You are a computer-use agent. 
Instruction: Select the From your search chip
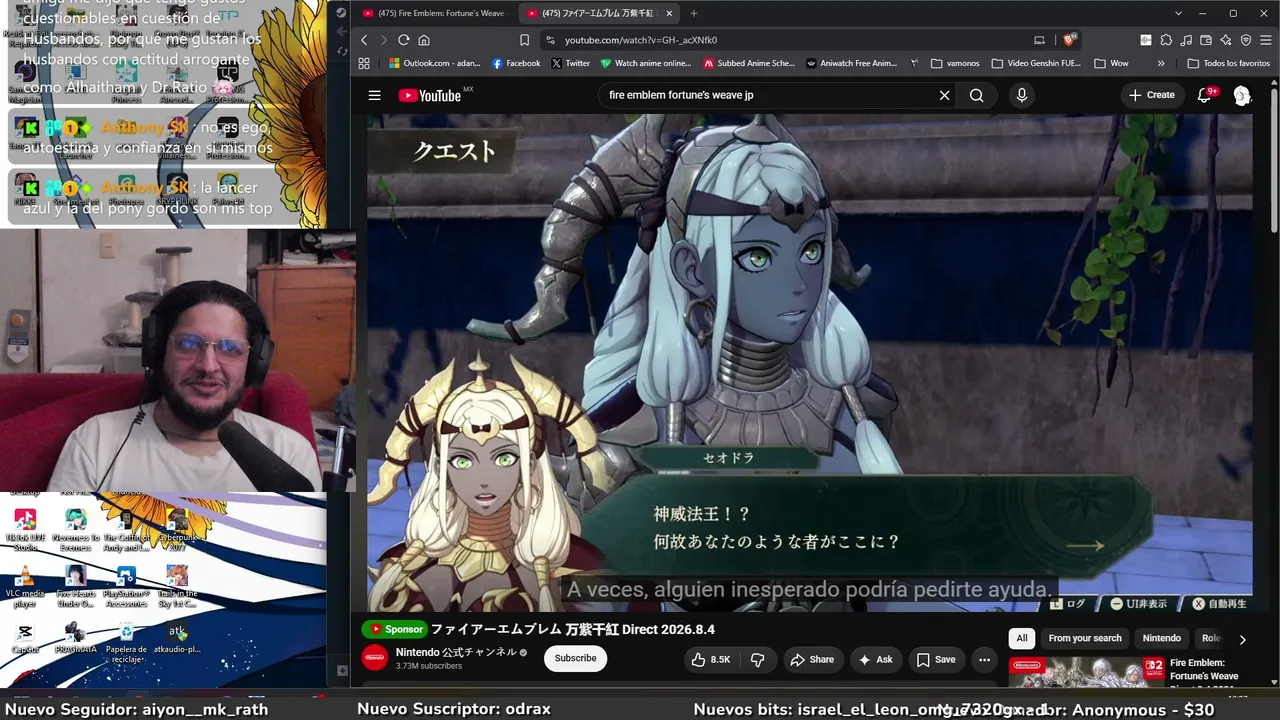tap(1085, 638)
